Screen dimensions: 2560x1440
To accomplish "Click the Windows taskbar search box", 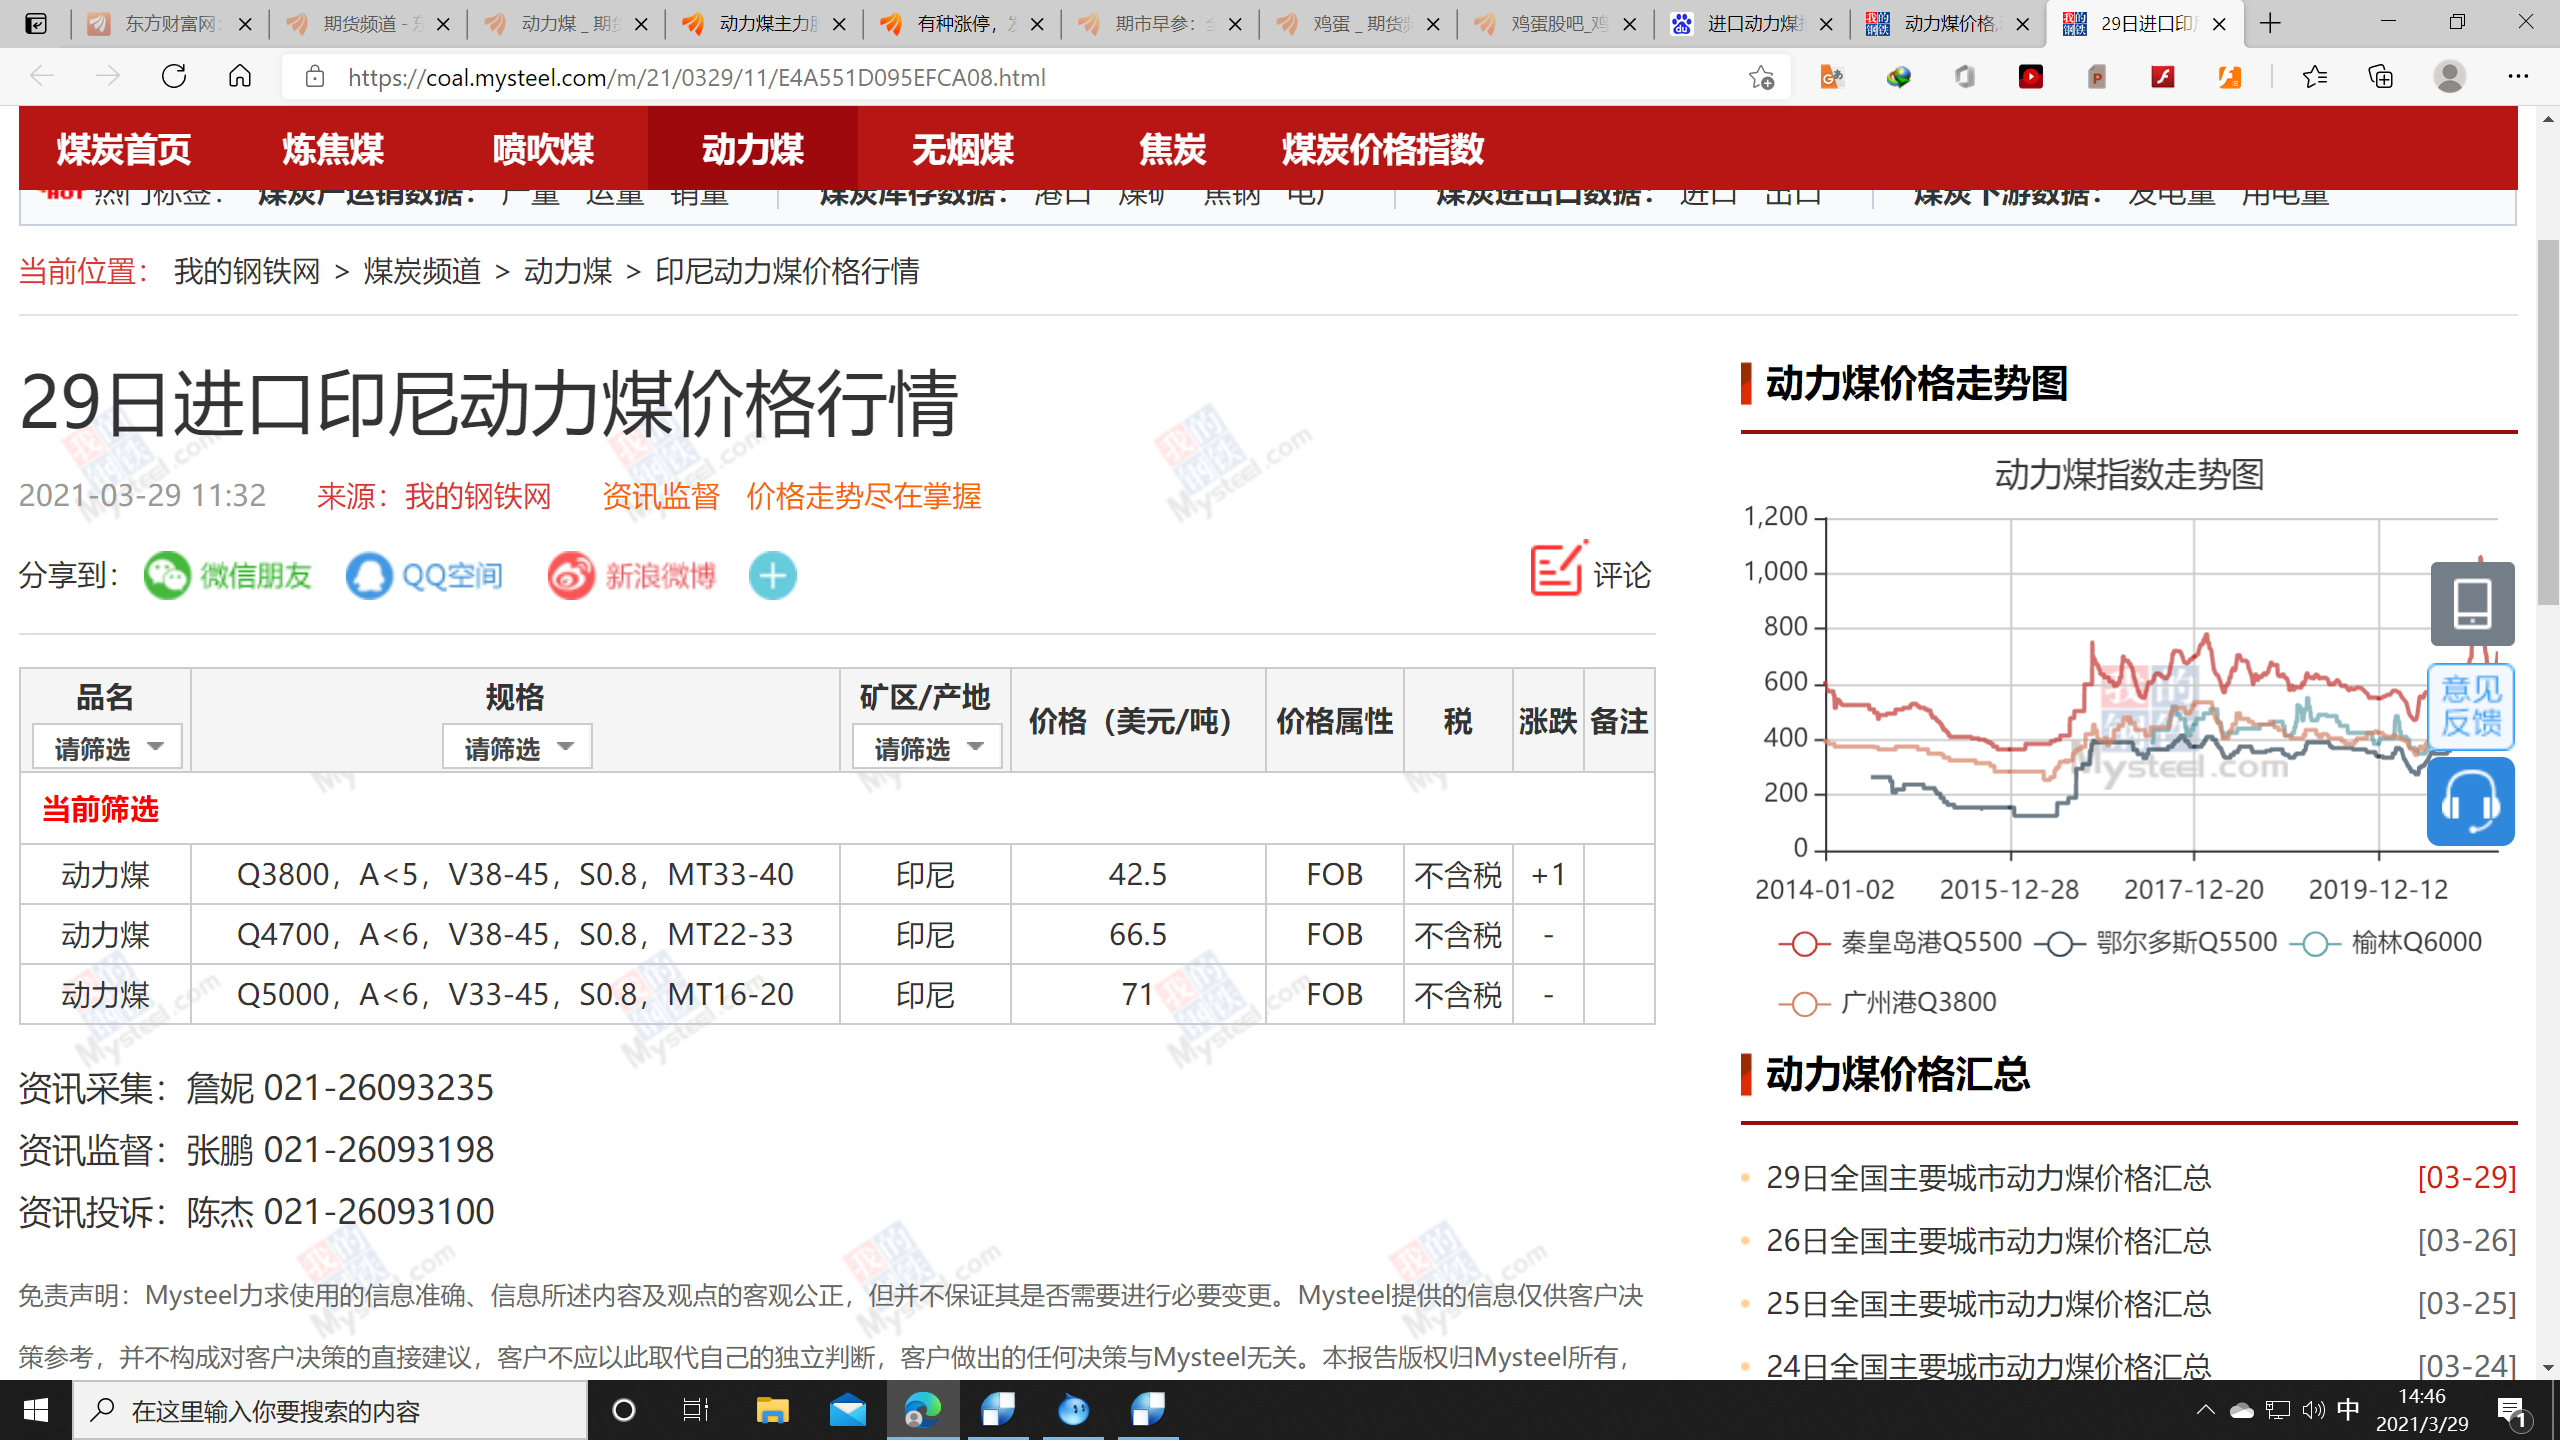I will pos(330,1411).
